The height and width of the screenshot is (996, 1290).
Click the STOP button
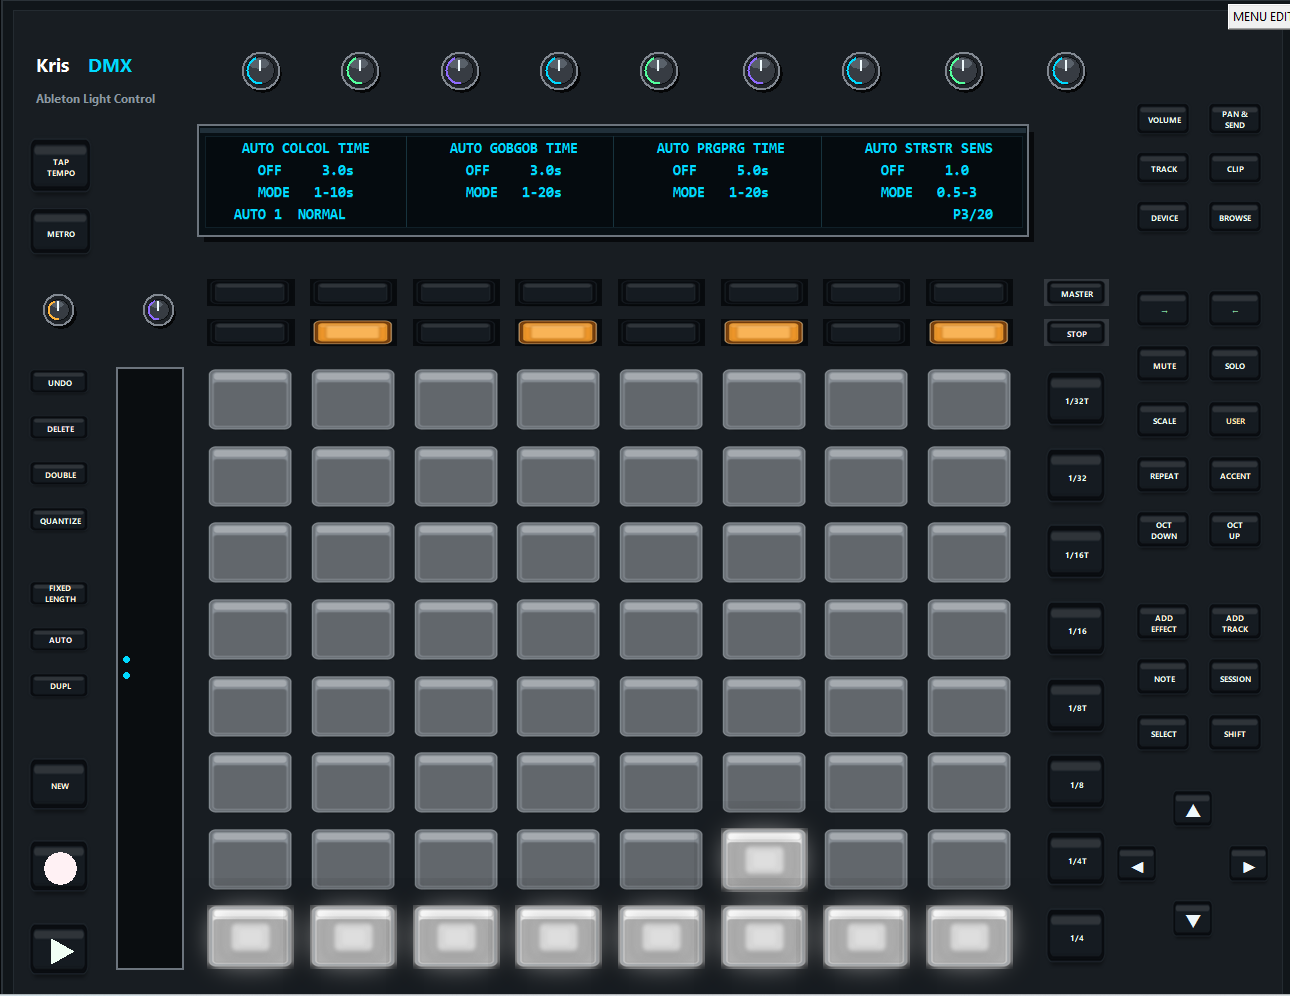tap(1076, 334)
